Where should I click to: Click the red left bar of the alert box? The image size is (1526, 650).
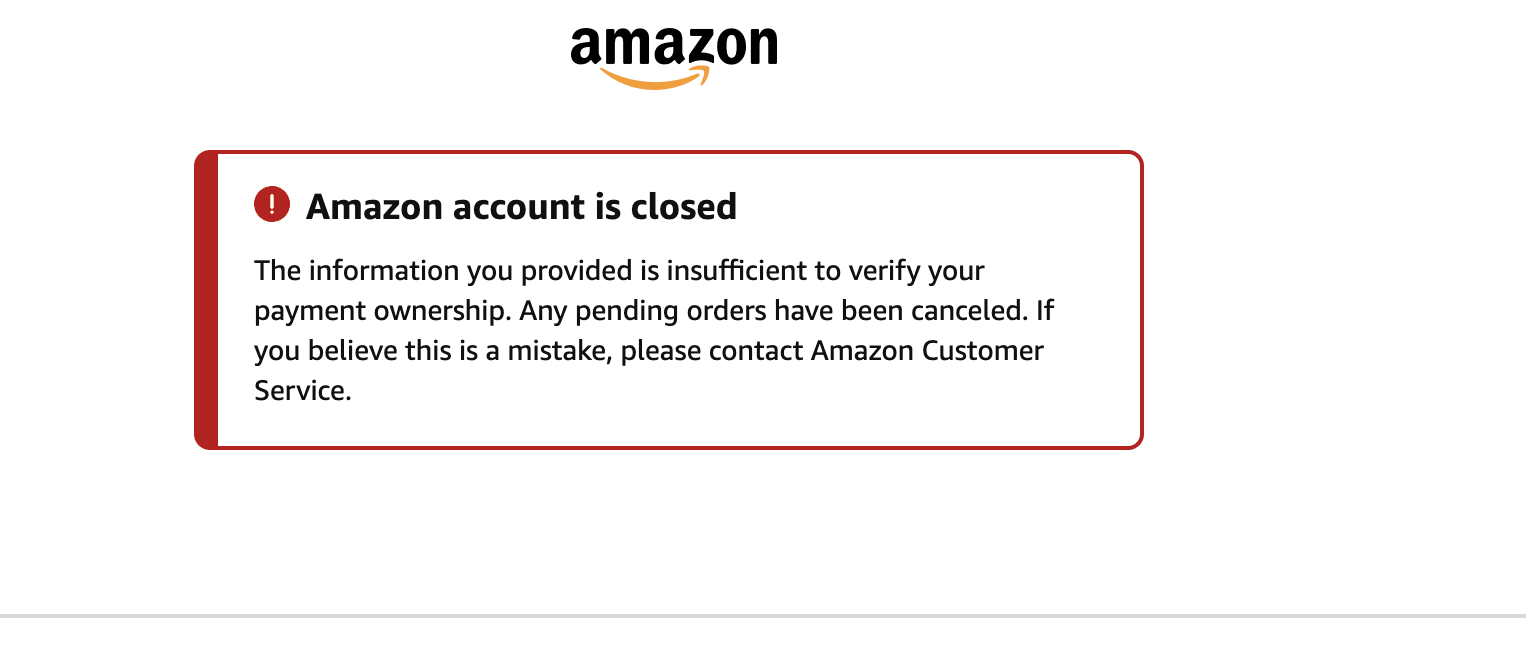click(x=206, y=300)
